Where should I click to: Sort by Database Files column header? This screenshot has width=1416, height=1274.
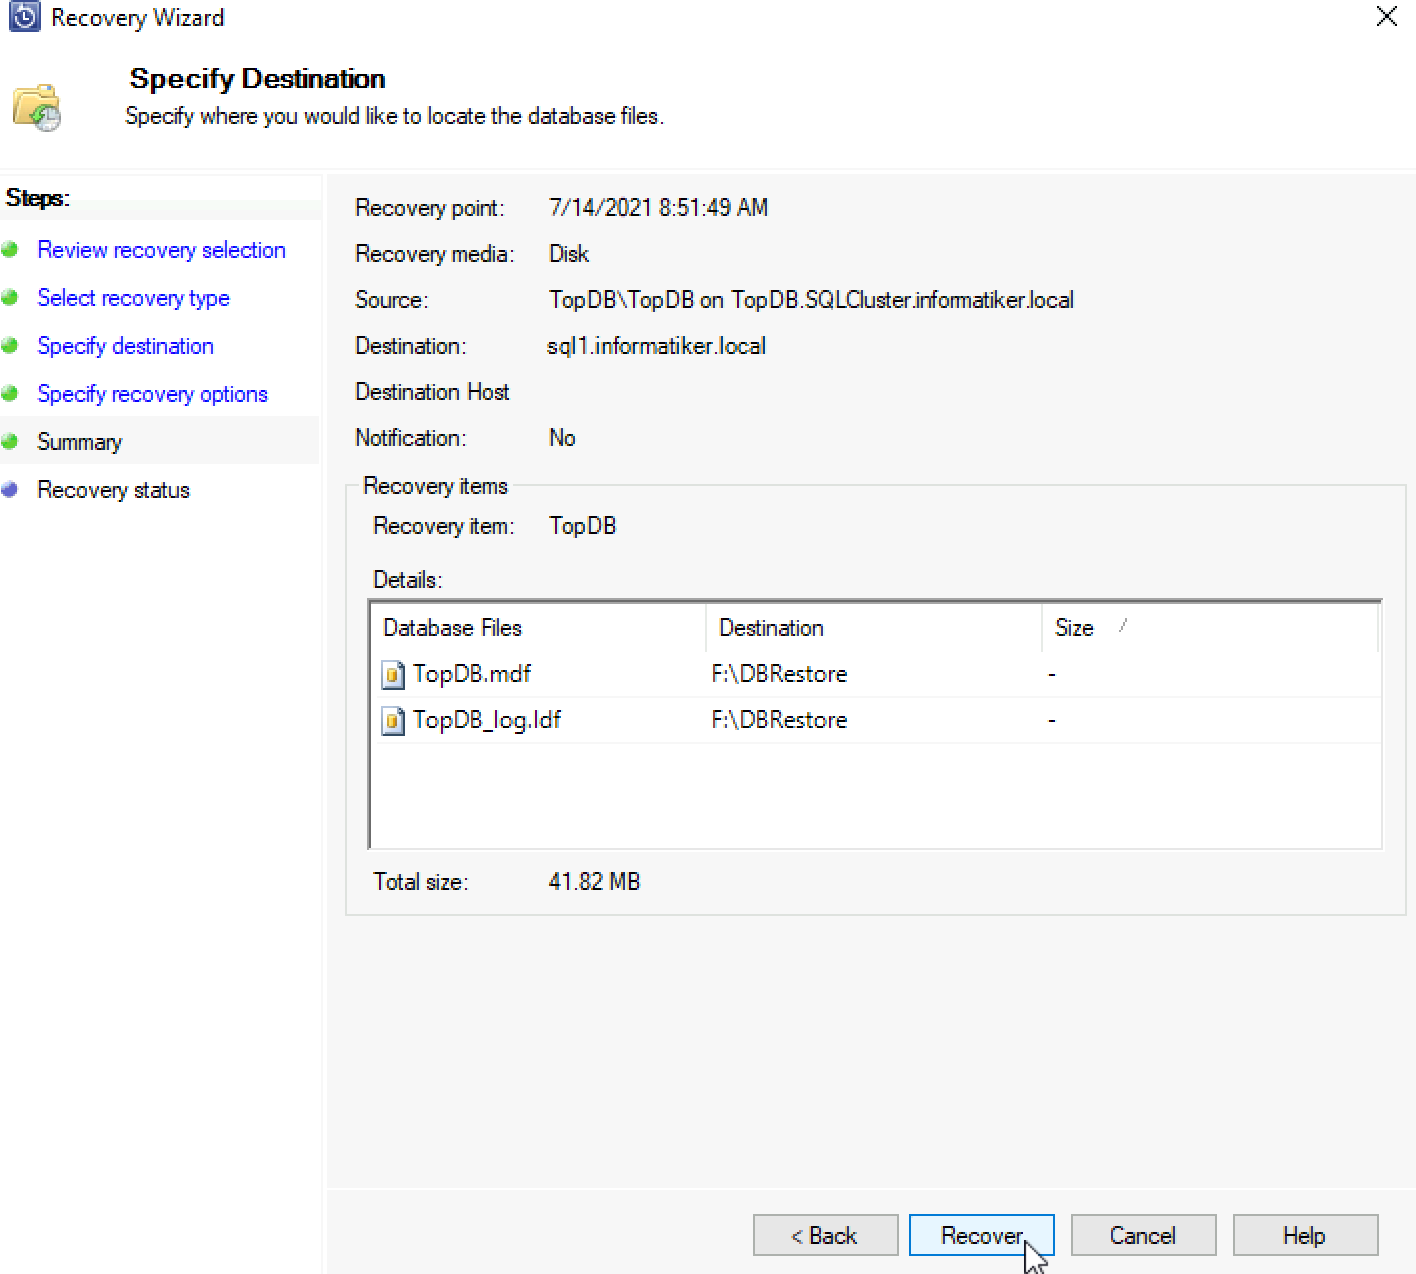click(538, 628)
